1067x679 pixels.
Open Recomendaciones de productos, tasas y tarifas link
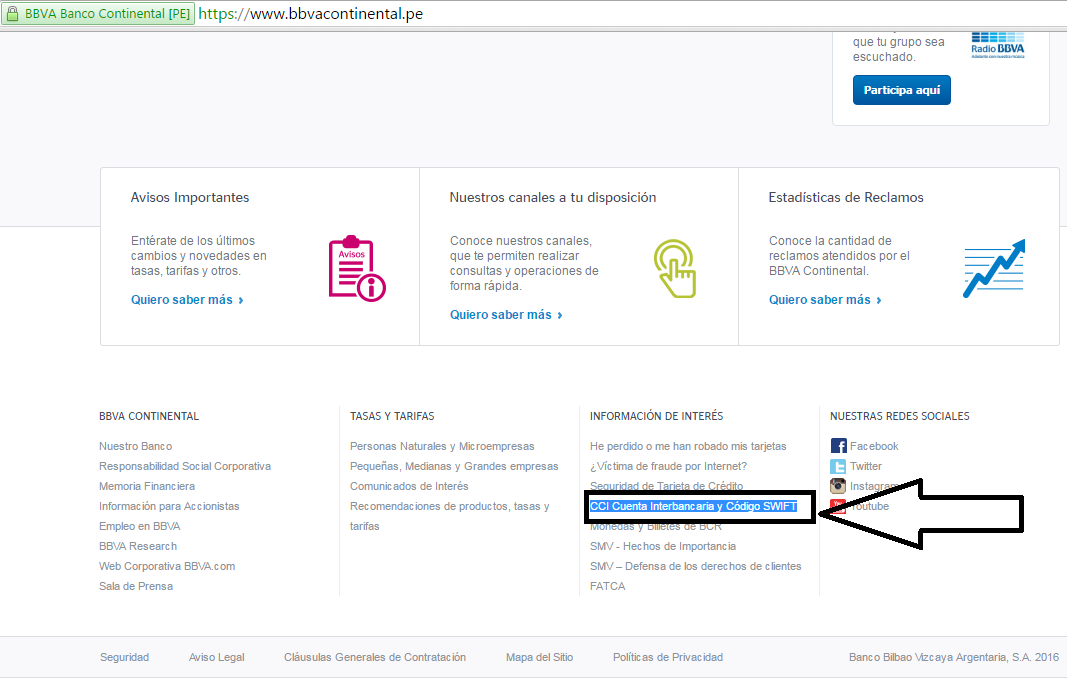point(449,516)
